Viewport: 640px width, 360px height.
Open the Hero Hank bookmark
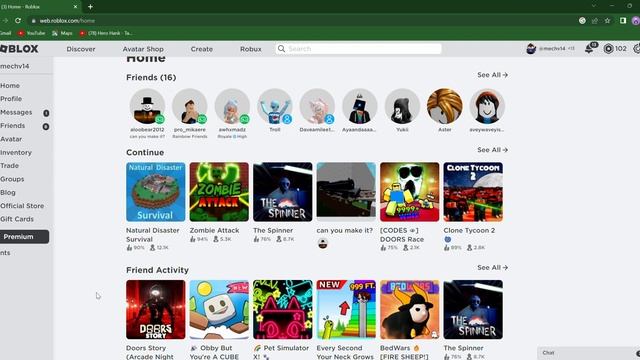click(106, 33)
